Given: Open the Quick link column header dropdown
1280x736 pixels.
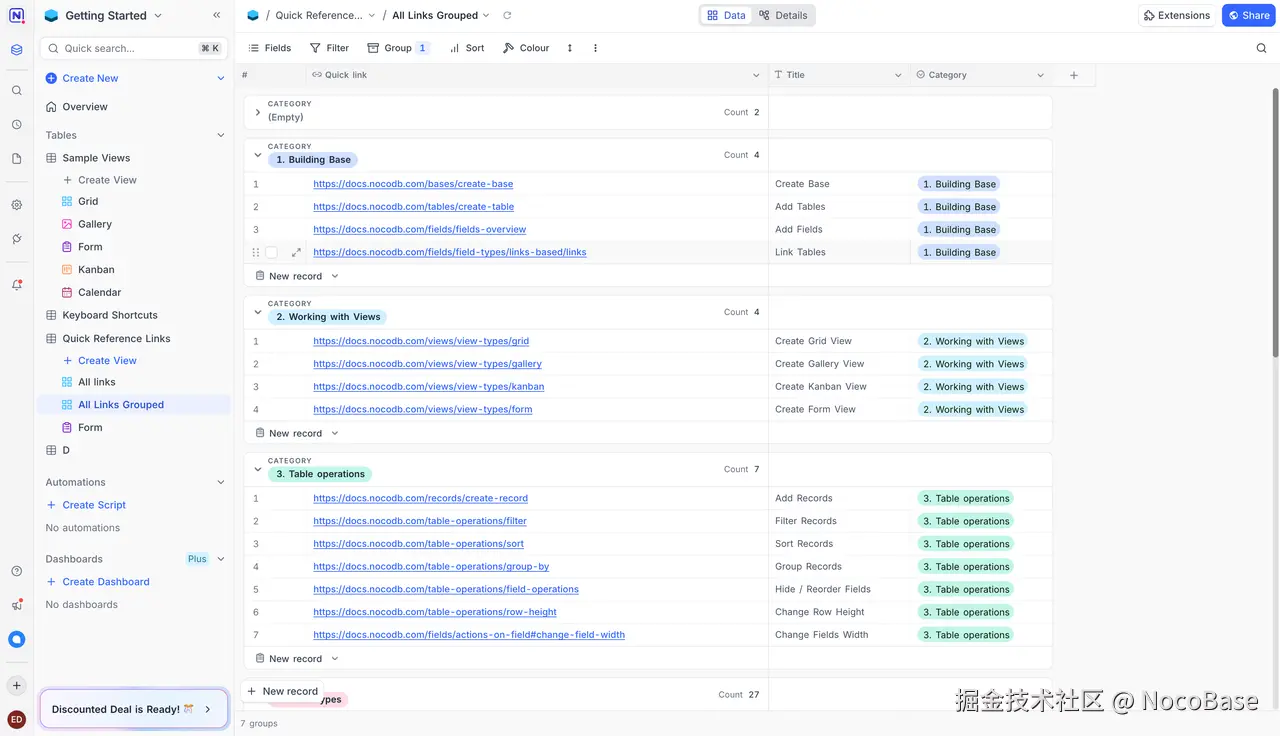Looking at the screenshot, I should coord(756,75).
